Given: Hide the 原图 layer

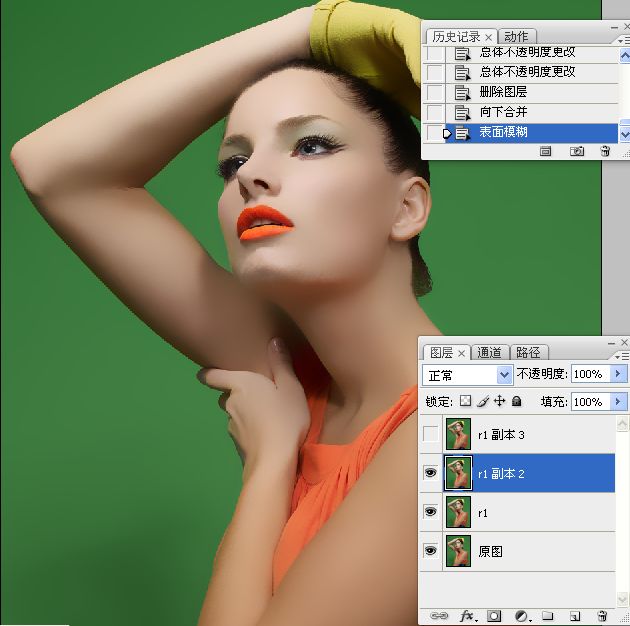Looking at the screenshot, I should pyautogui.click(x=430, y=550).
